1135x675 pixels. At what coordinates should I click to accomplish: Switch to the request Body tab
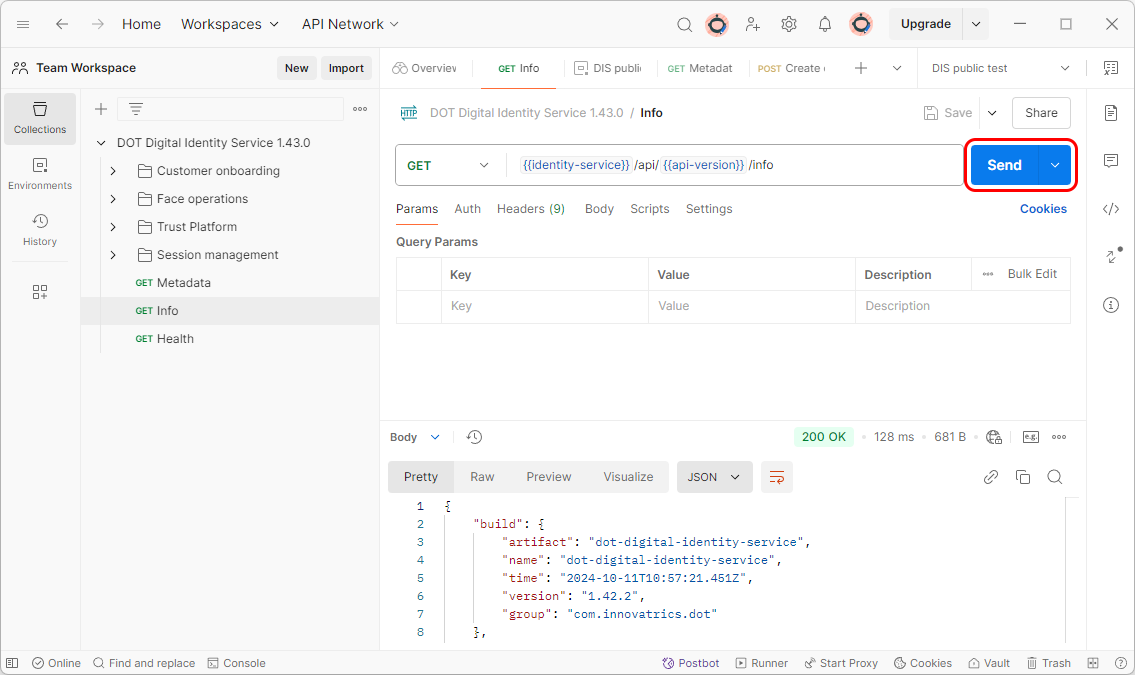pyautogui.click(x=599, y=209)
